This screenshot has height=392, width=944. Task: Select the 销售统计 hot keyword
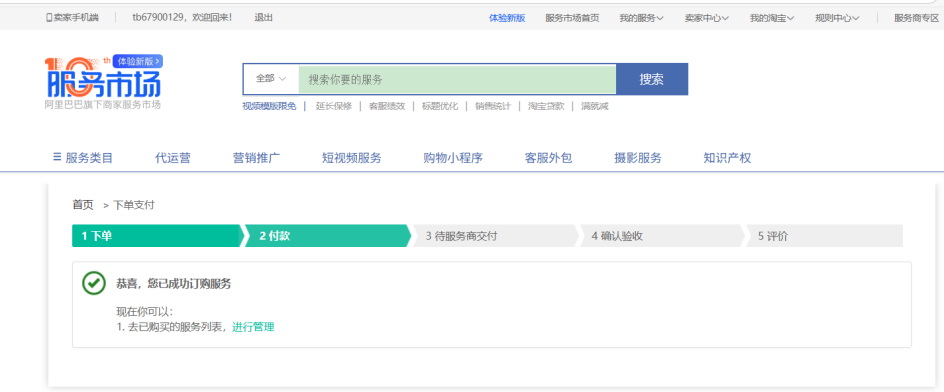click(x=492, y=107)
